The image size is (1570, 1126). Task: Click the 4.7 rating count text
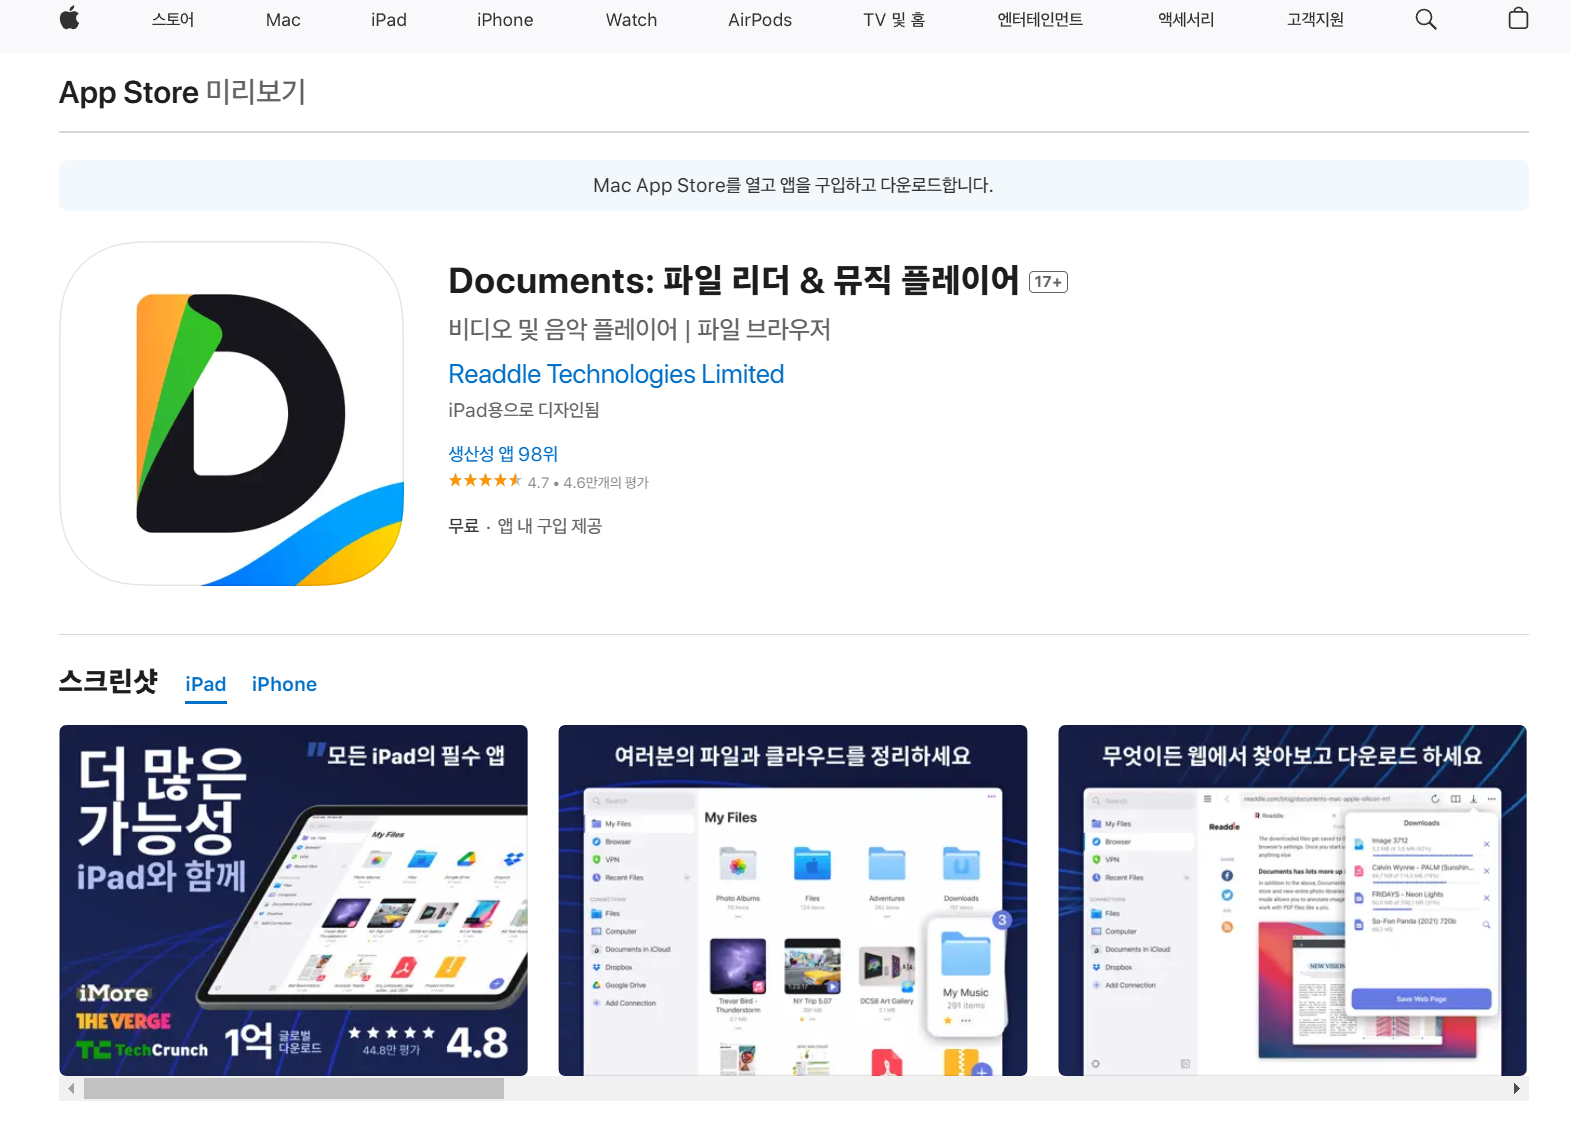click(588, 482)
